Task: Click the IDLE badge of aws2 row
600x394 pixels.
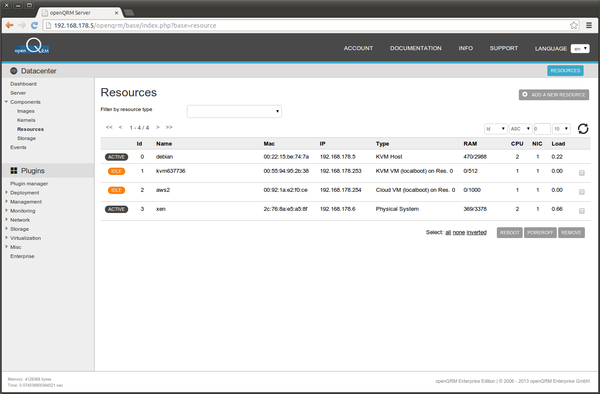Action: (116, 190)
